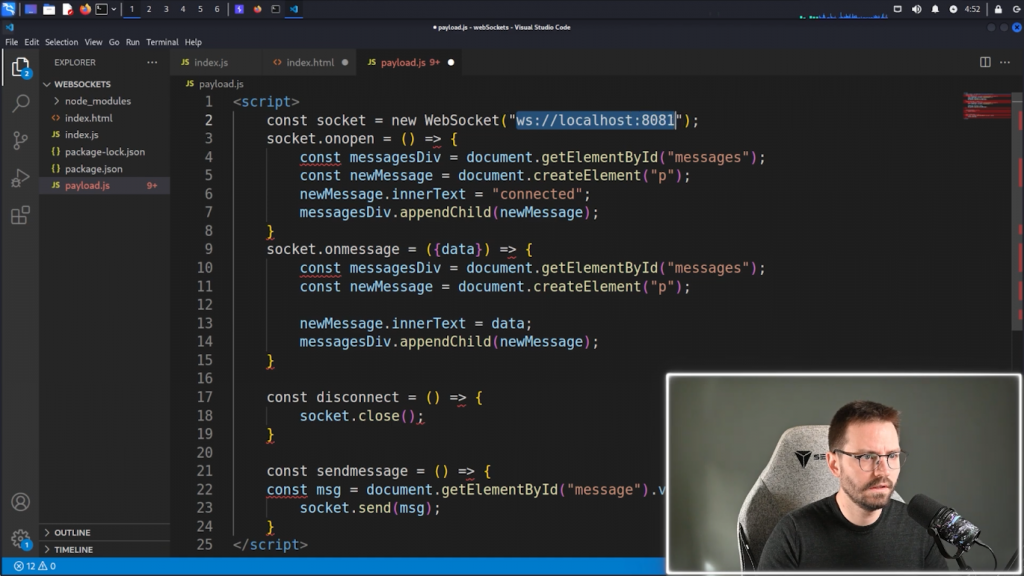This screenshot has width=1024, height=576.
Task: Open the notifications bell icon
Action: point(935,9)
